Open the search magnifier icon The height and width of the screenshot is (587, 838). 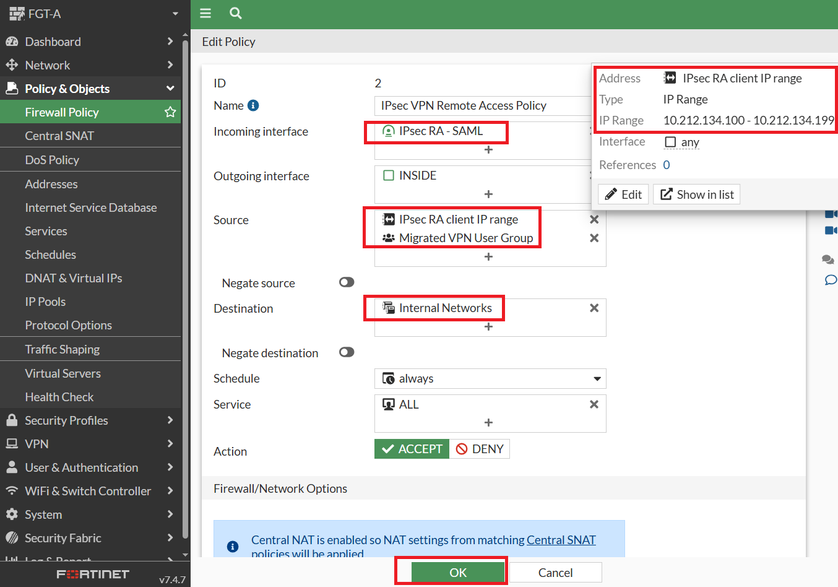pos(236,13)
